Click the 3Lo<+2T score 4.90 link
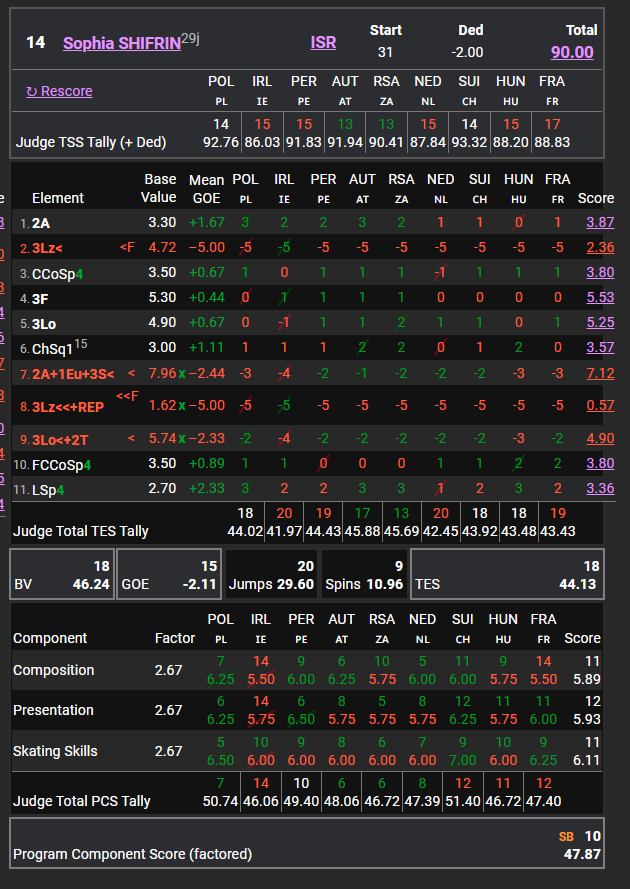The height and width of the screenshot is (889, 630). coord(599,438)
